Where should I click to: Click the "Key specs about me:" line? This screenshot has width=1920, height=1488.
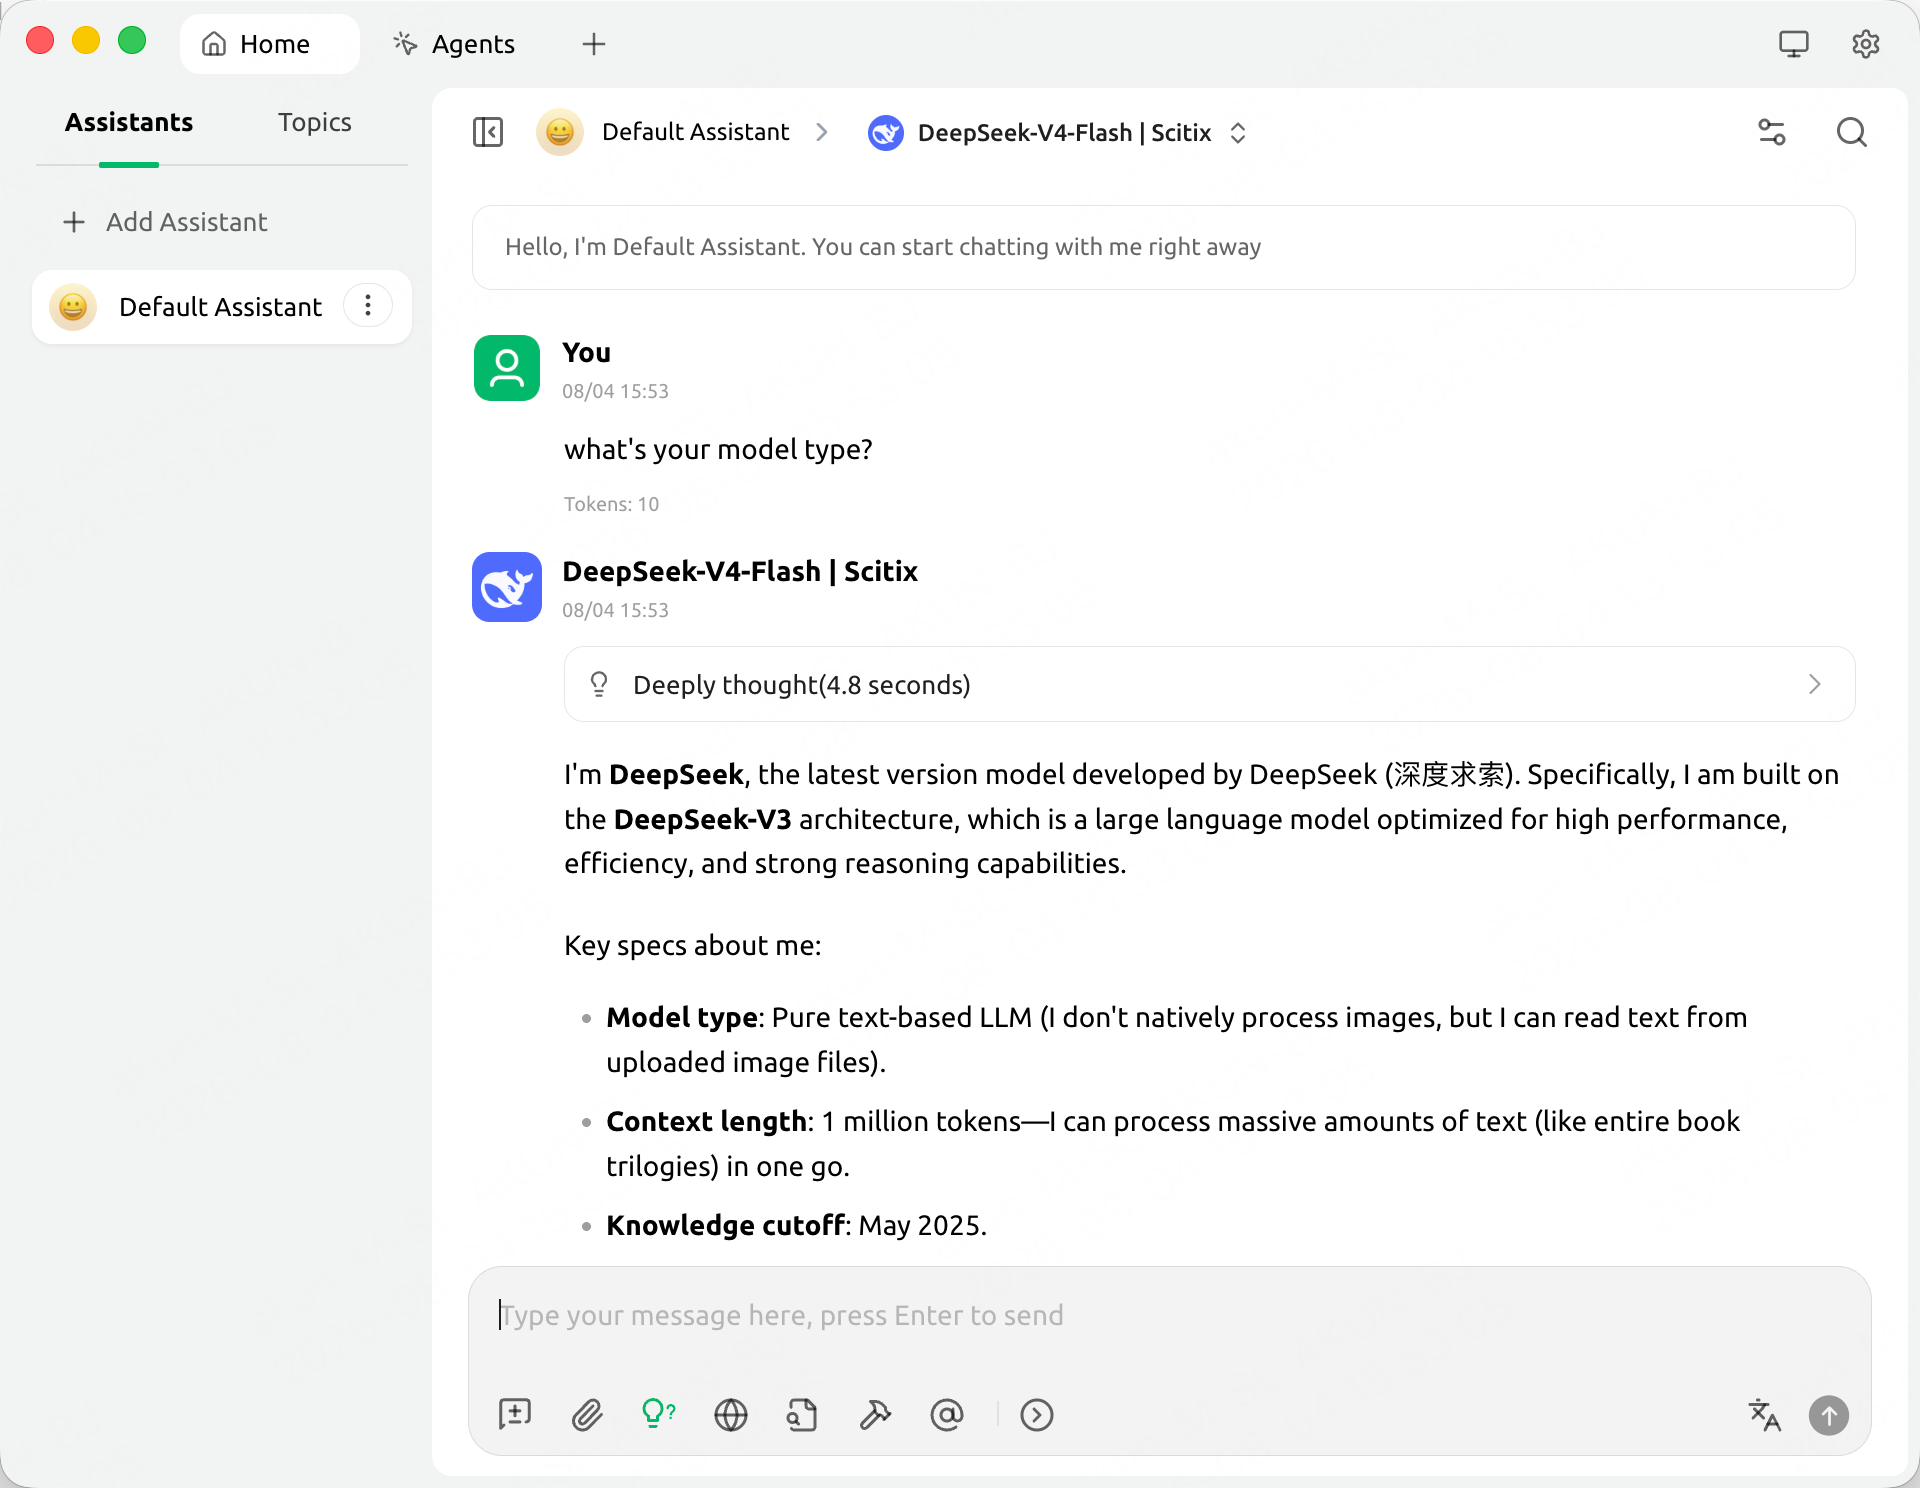tap(693, 945)
